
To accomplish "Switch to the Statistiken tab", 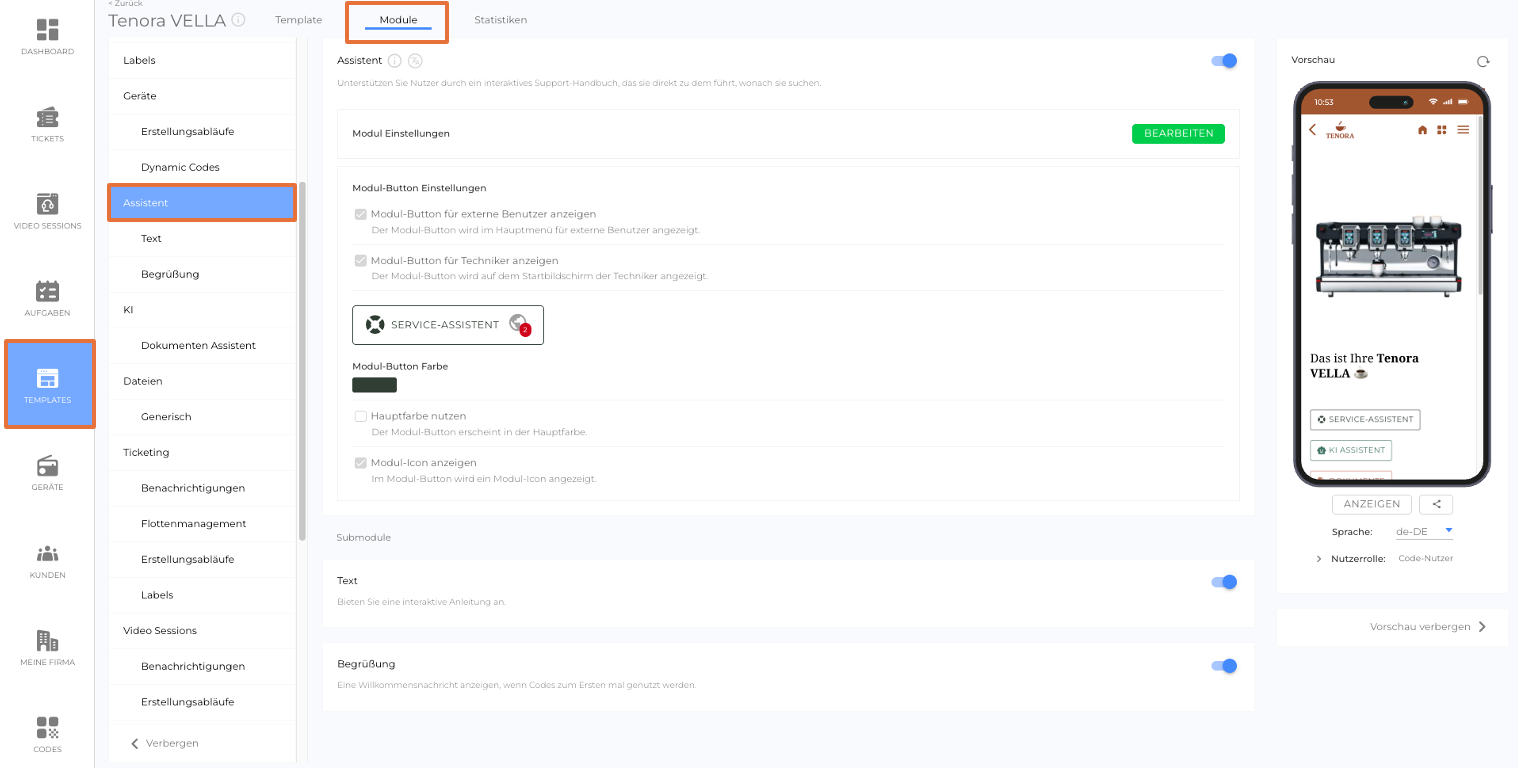I will (500, 20).
